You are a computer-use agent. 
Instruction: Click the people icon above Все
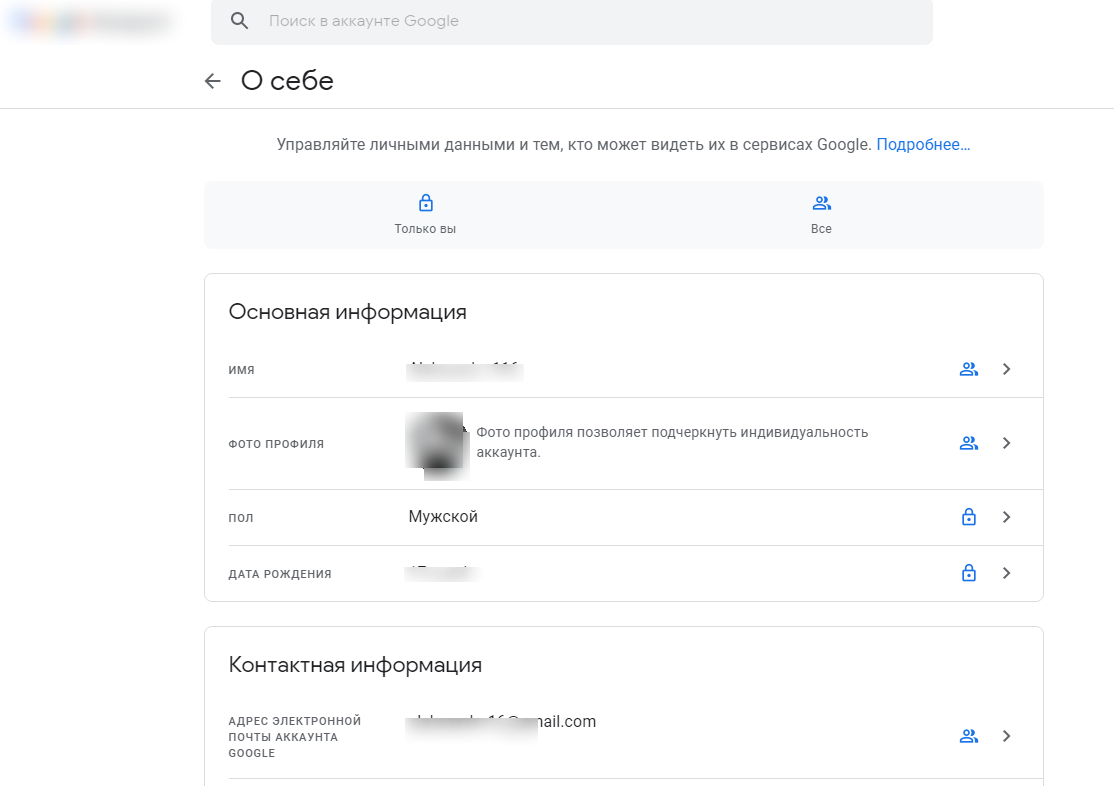[x=821, y=203]
